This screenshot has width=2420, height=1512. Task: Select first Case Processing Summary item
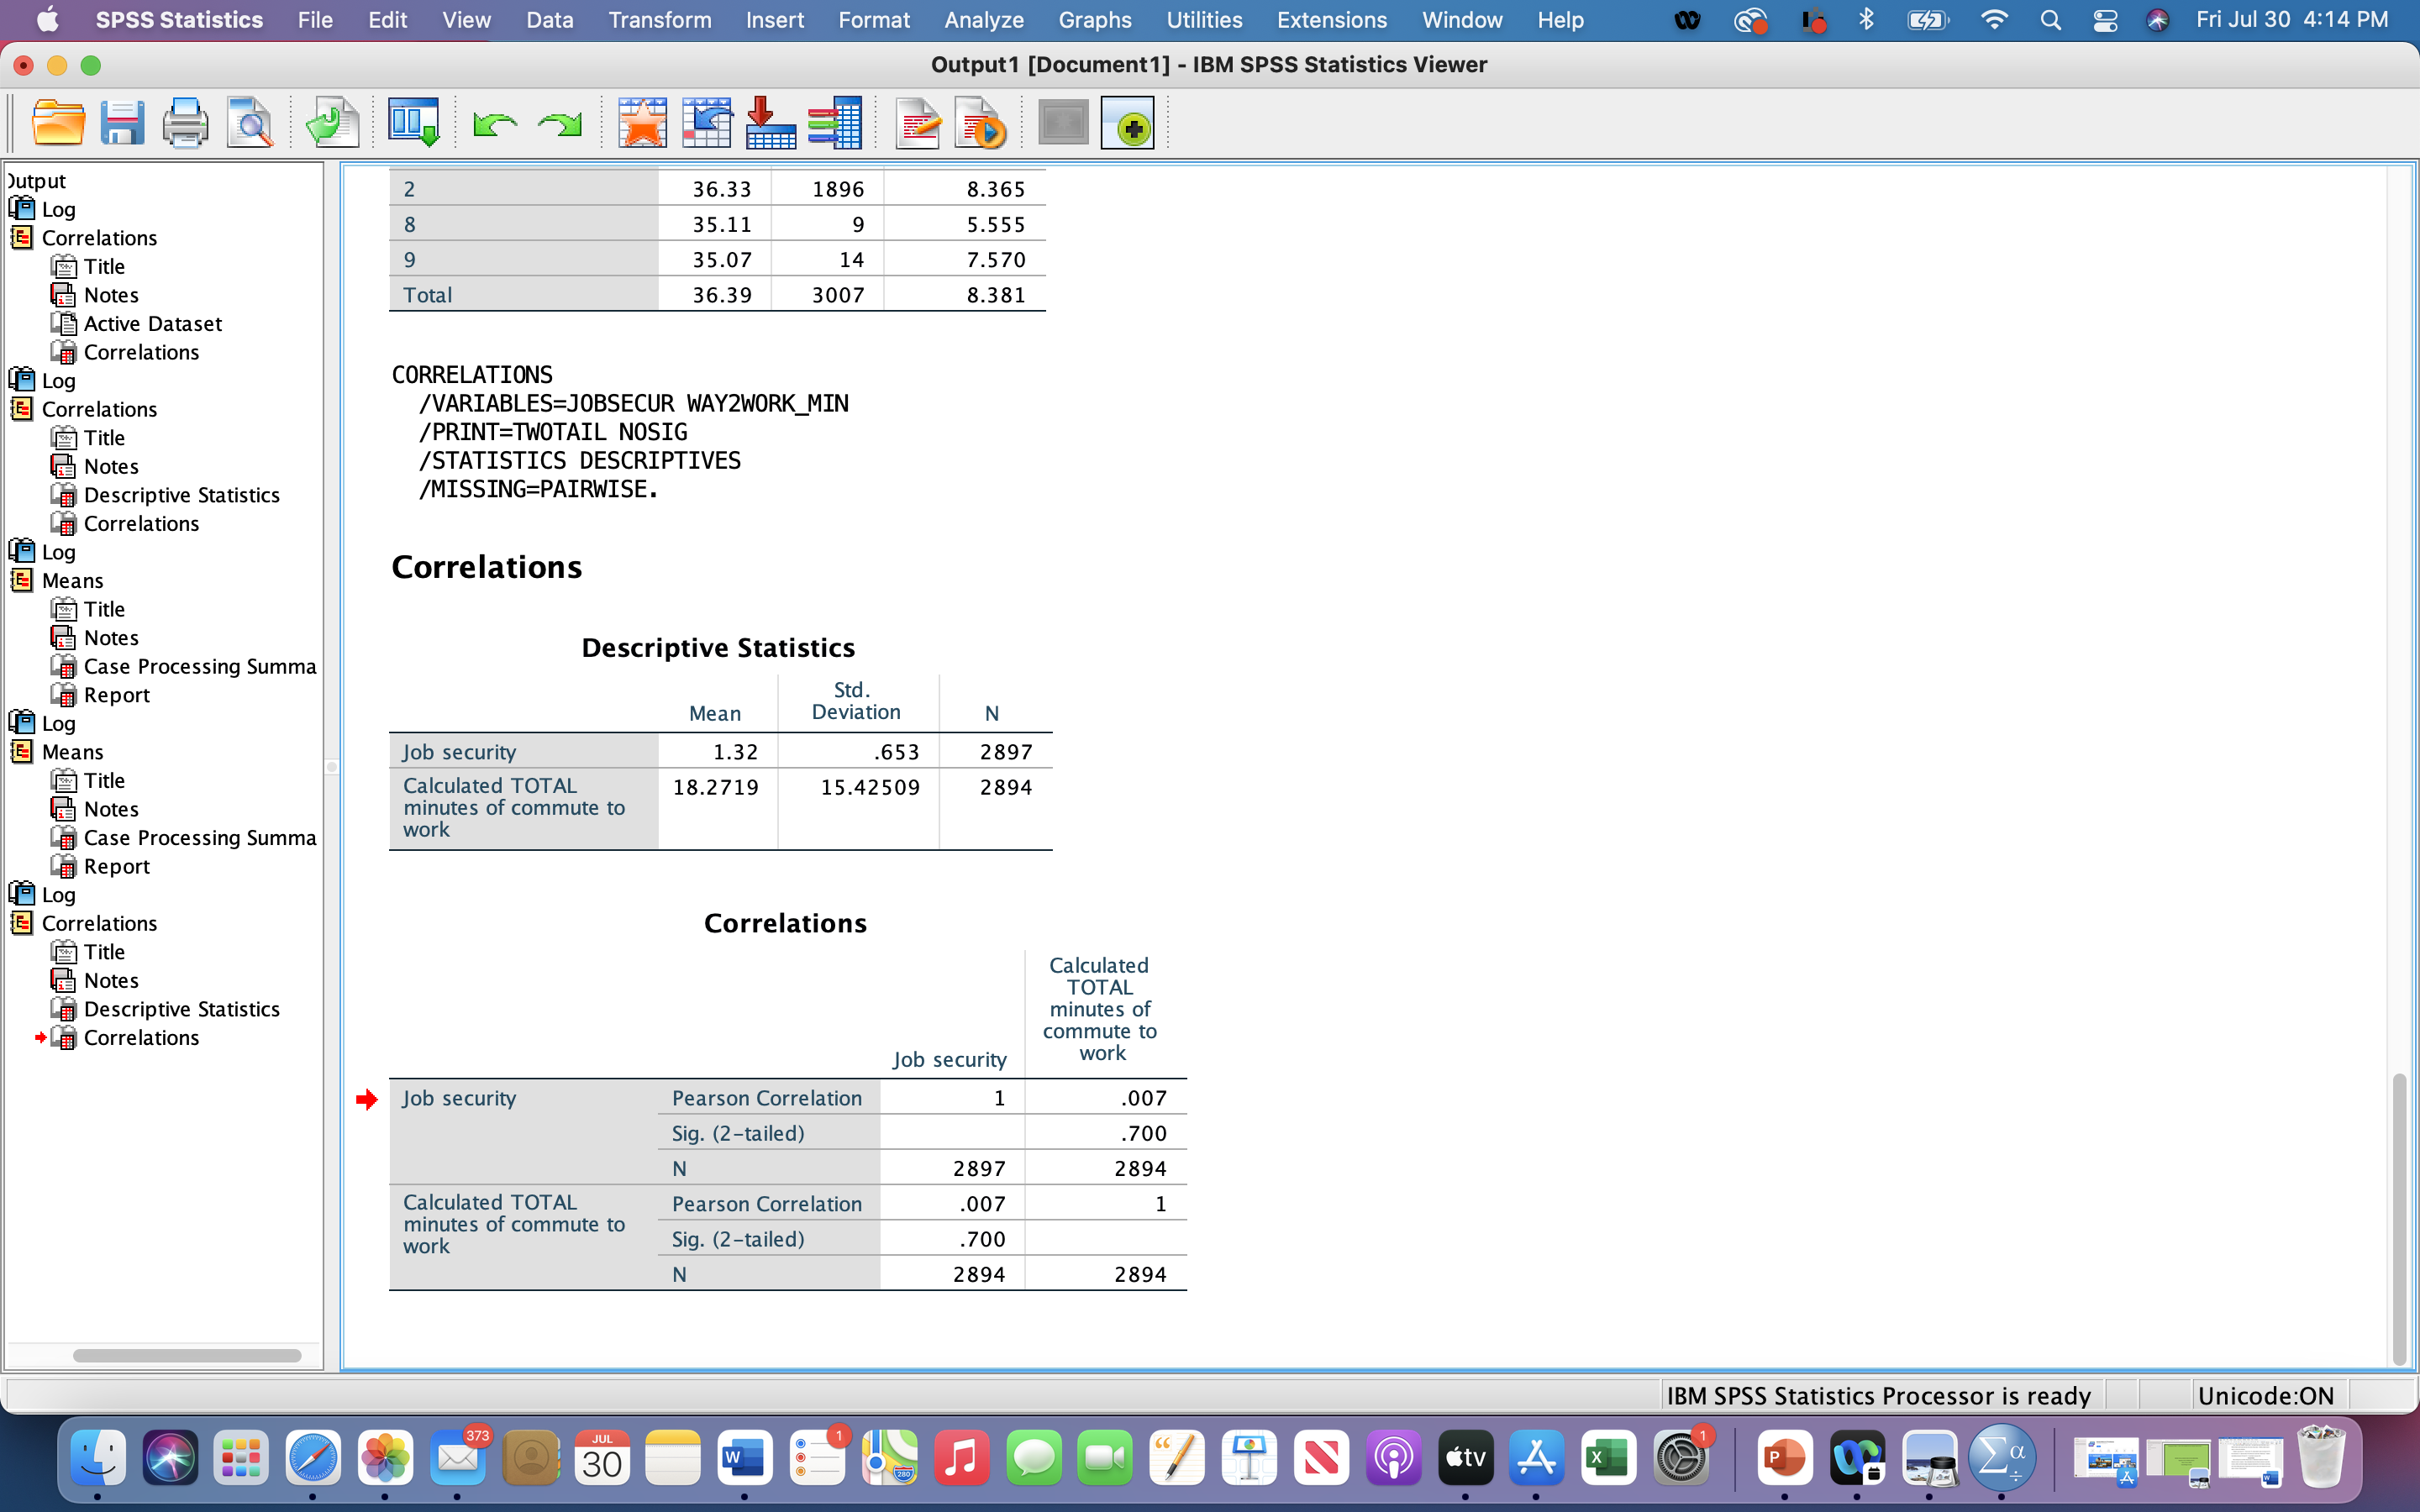(x=199, y=667)
